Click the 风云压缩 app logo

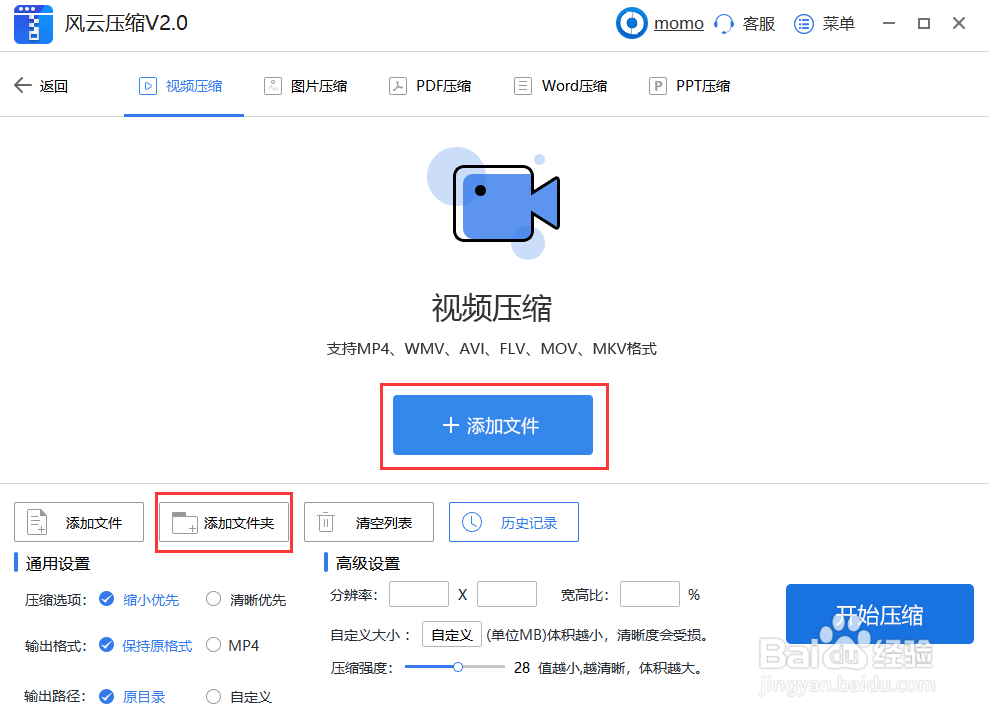click(33, 23)
